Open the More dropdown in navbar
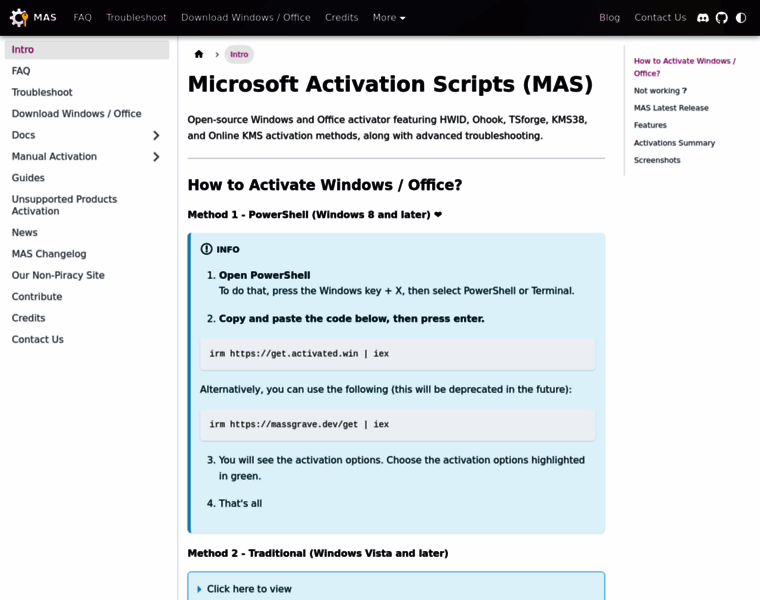This screenshot has width=760, height=600. click(389, 17)
